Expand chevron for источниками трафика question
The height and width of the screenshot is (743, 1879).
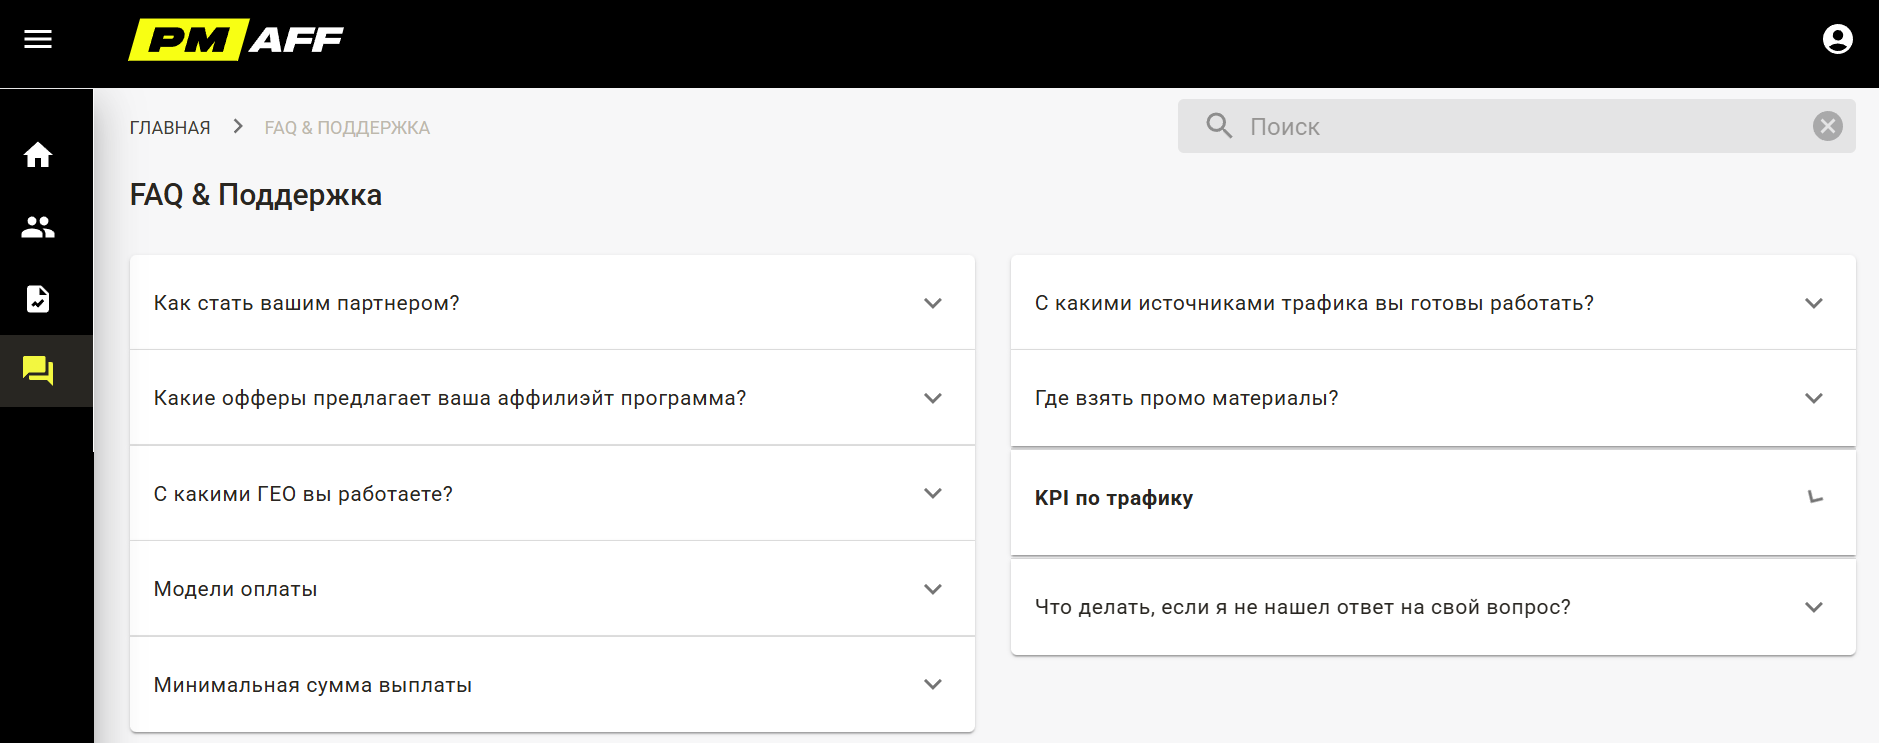click(x=1814, y=303)
